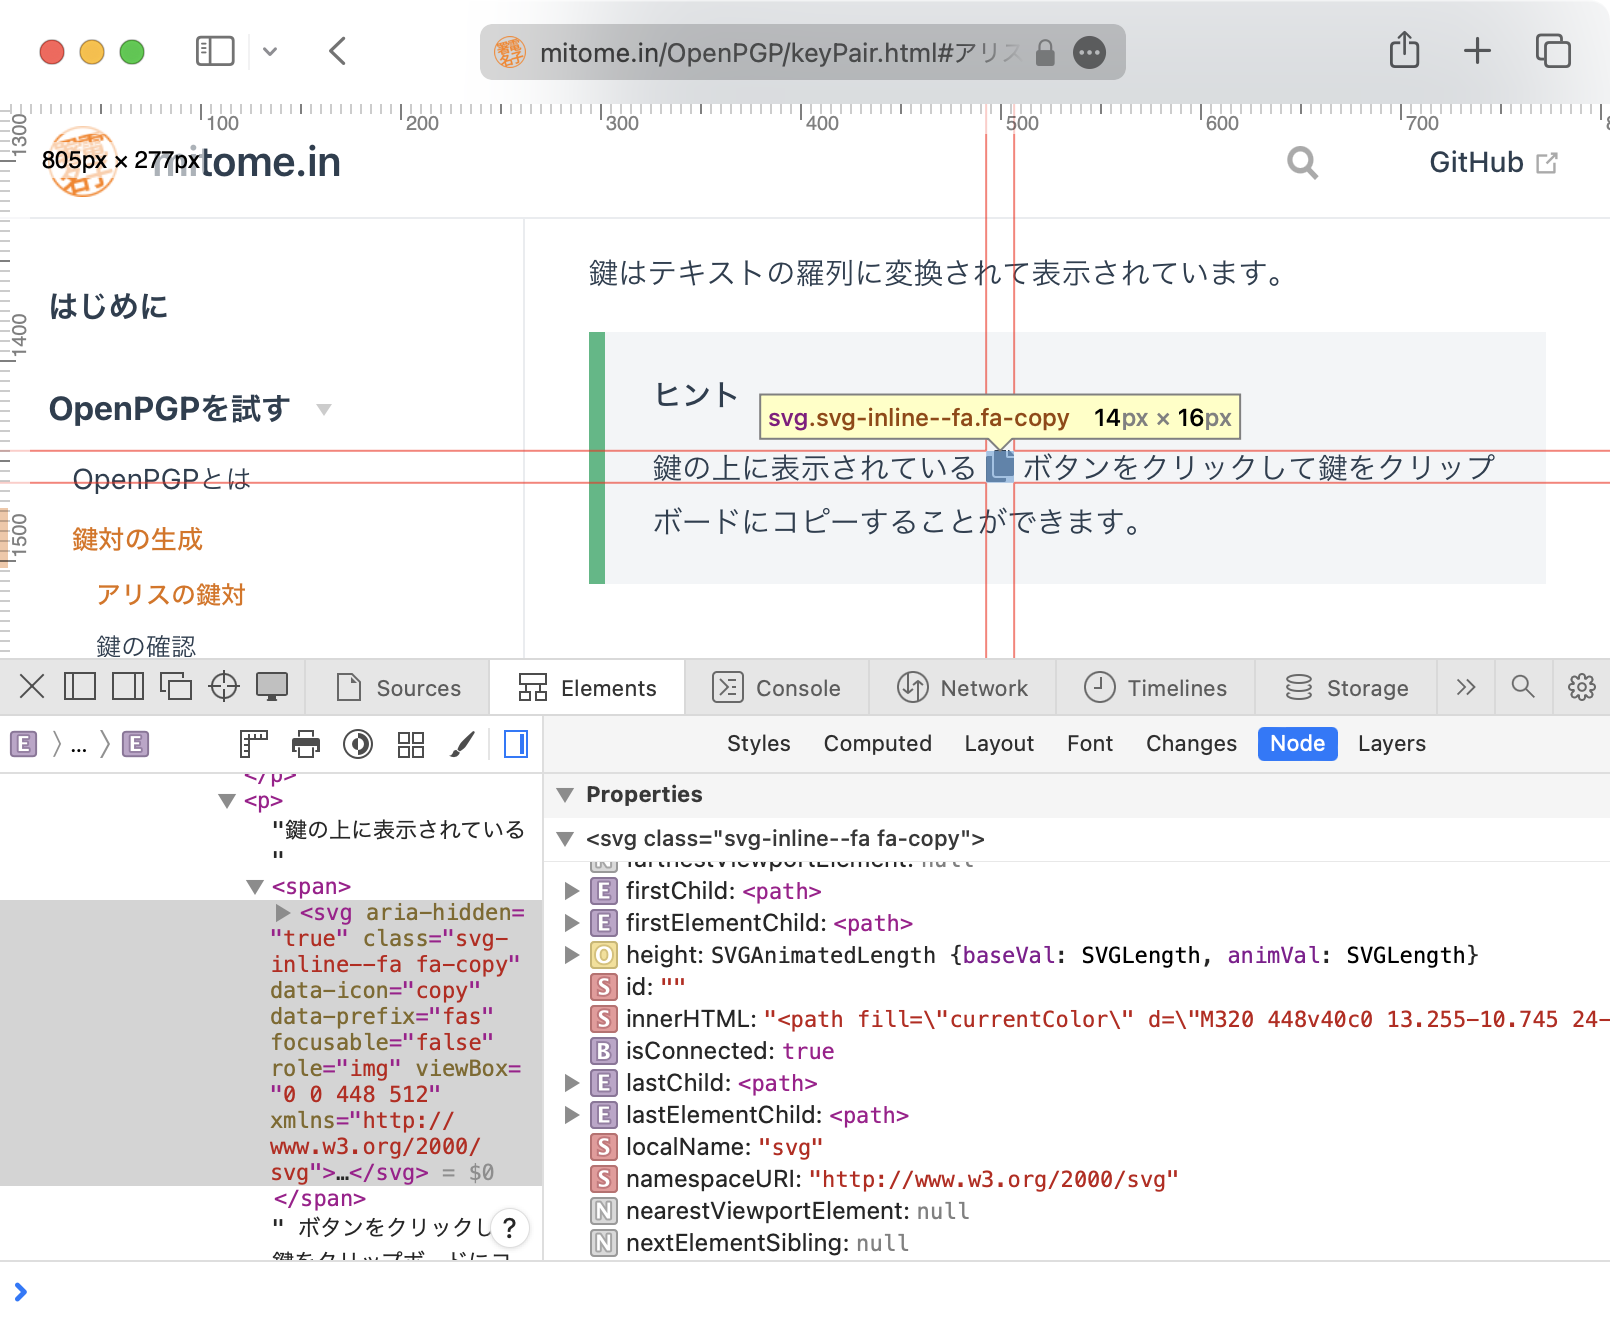Screen dimensions: 1610x1320
Task: Select the Node sidebar tab
Action: coord(1298,744)
